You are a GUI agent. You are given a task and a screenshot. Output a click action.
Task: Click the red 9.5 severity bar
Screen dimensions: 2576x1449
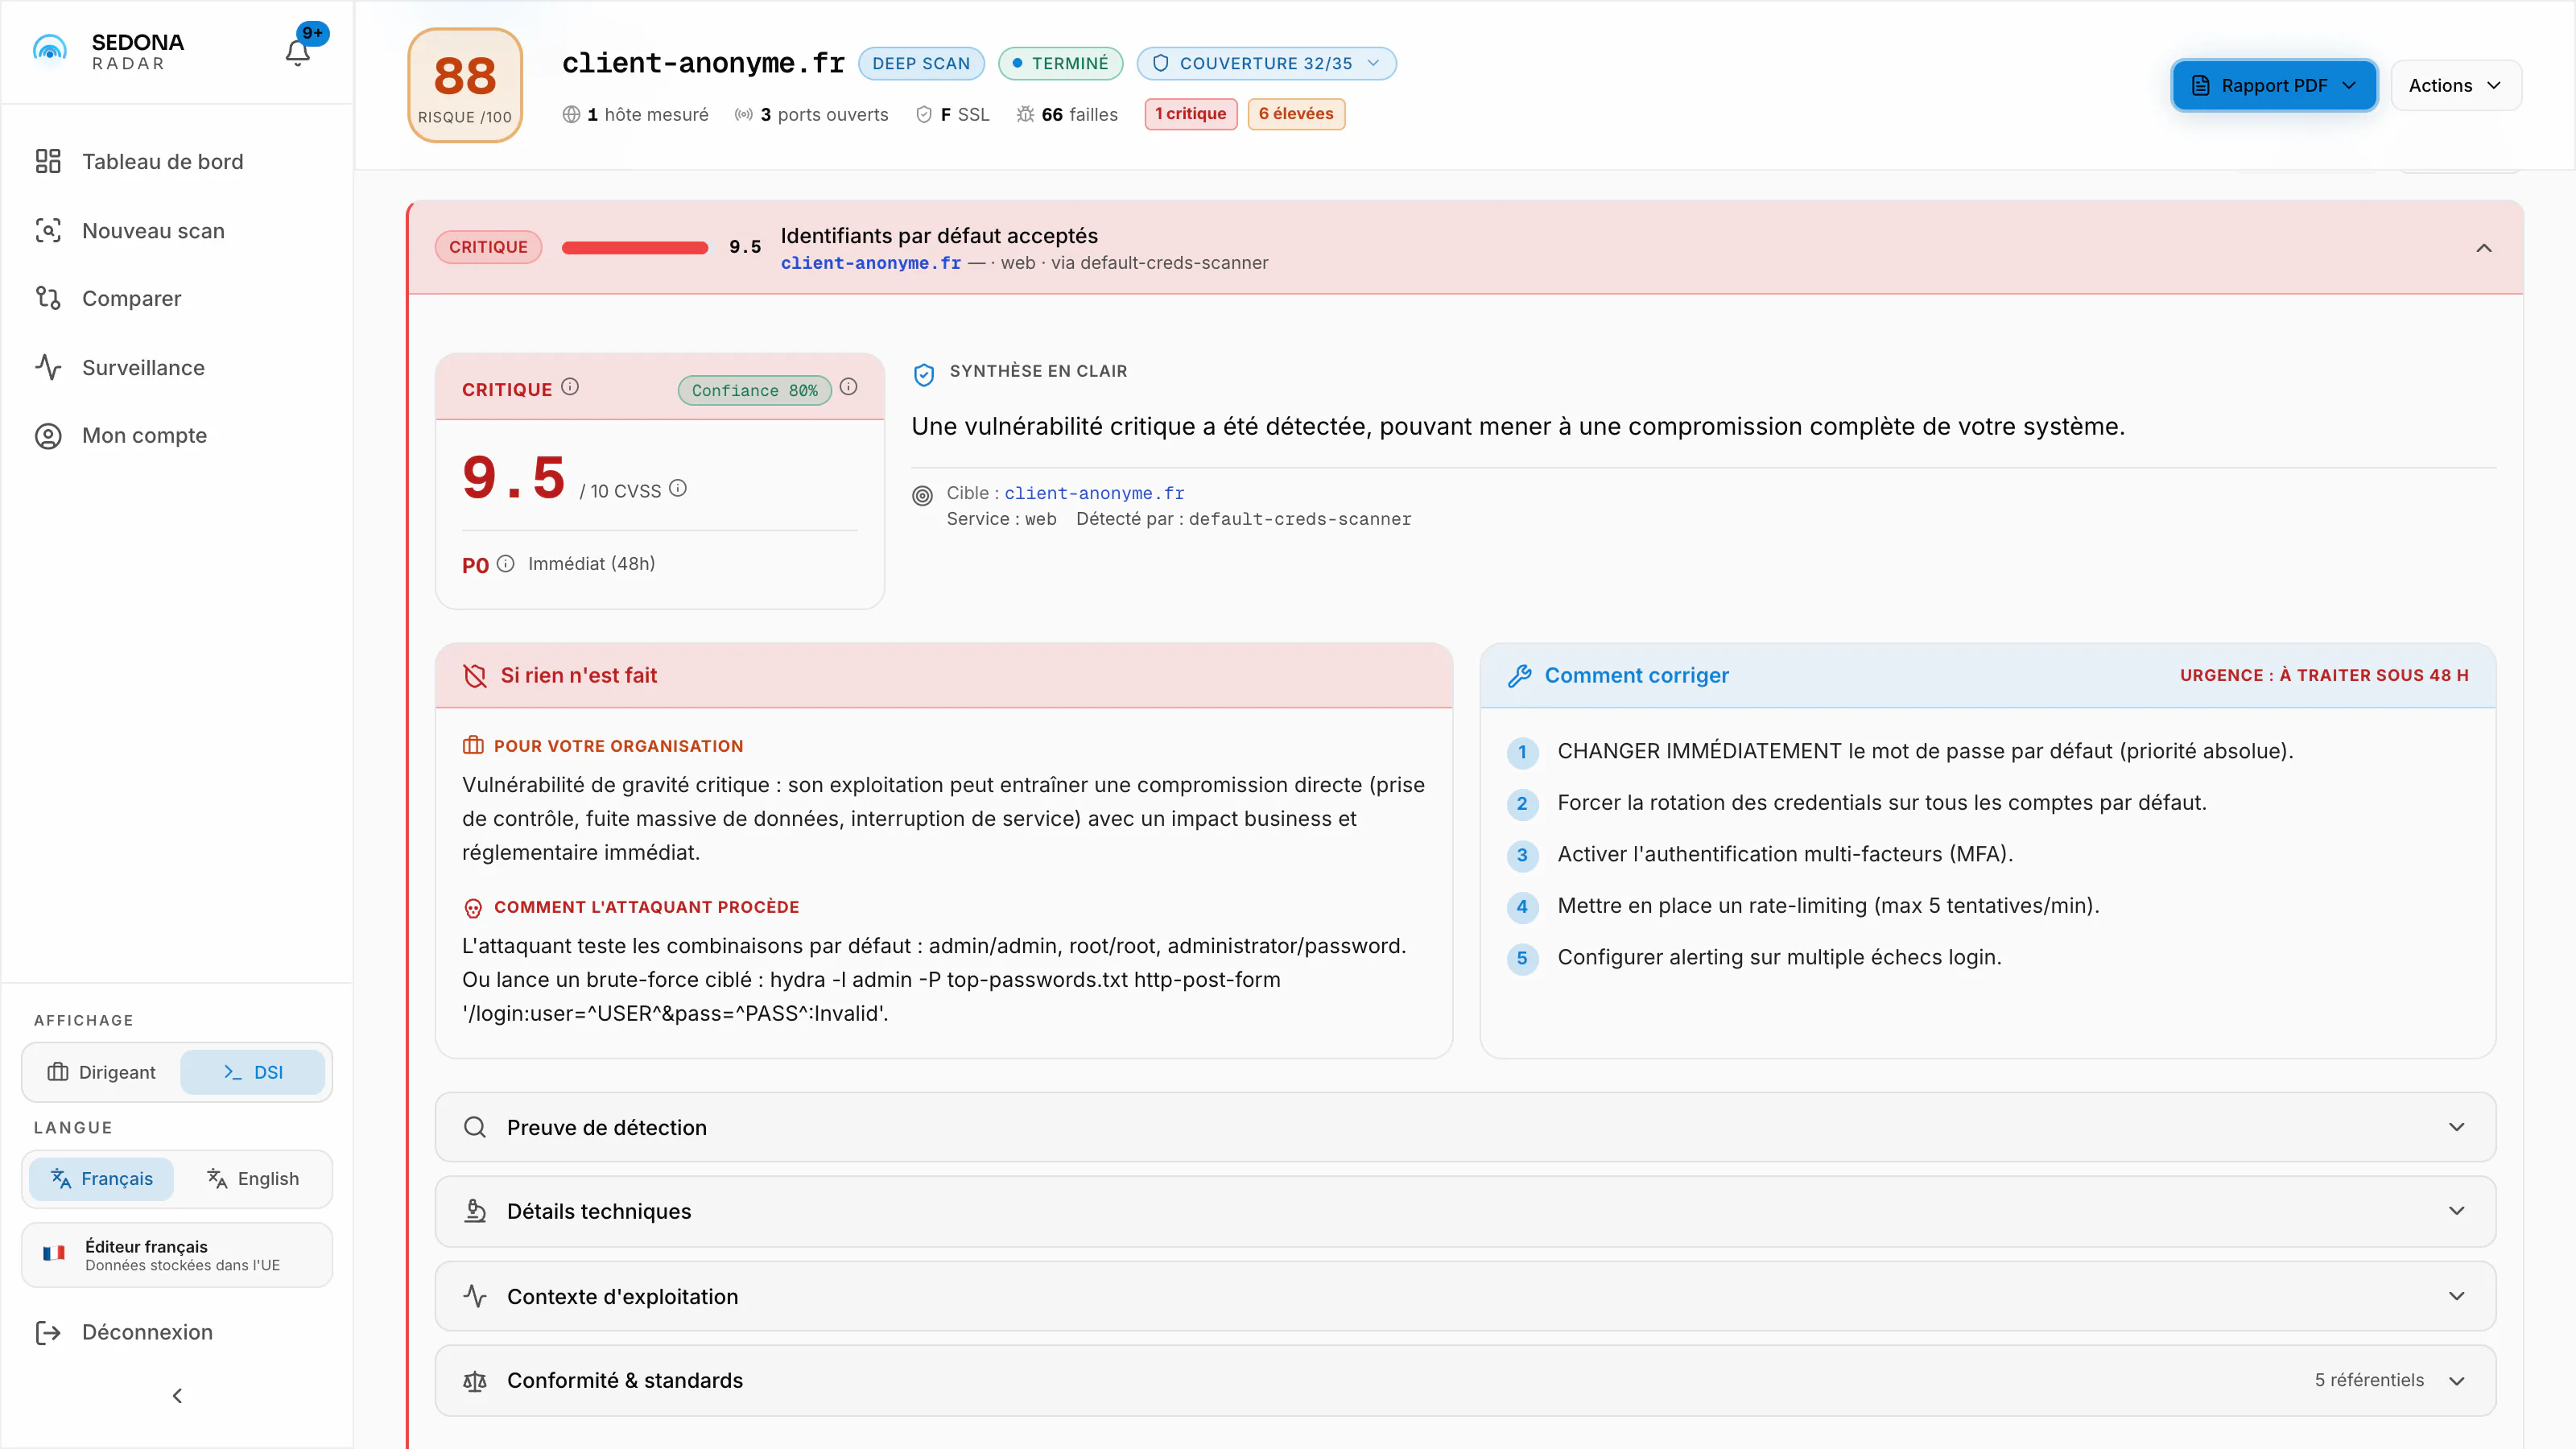634,248
